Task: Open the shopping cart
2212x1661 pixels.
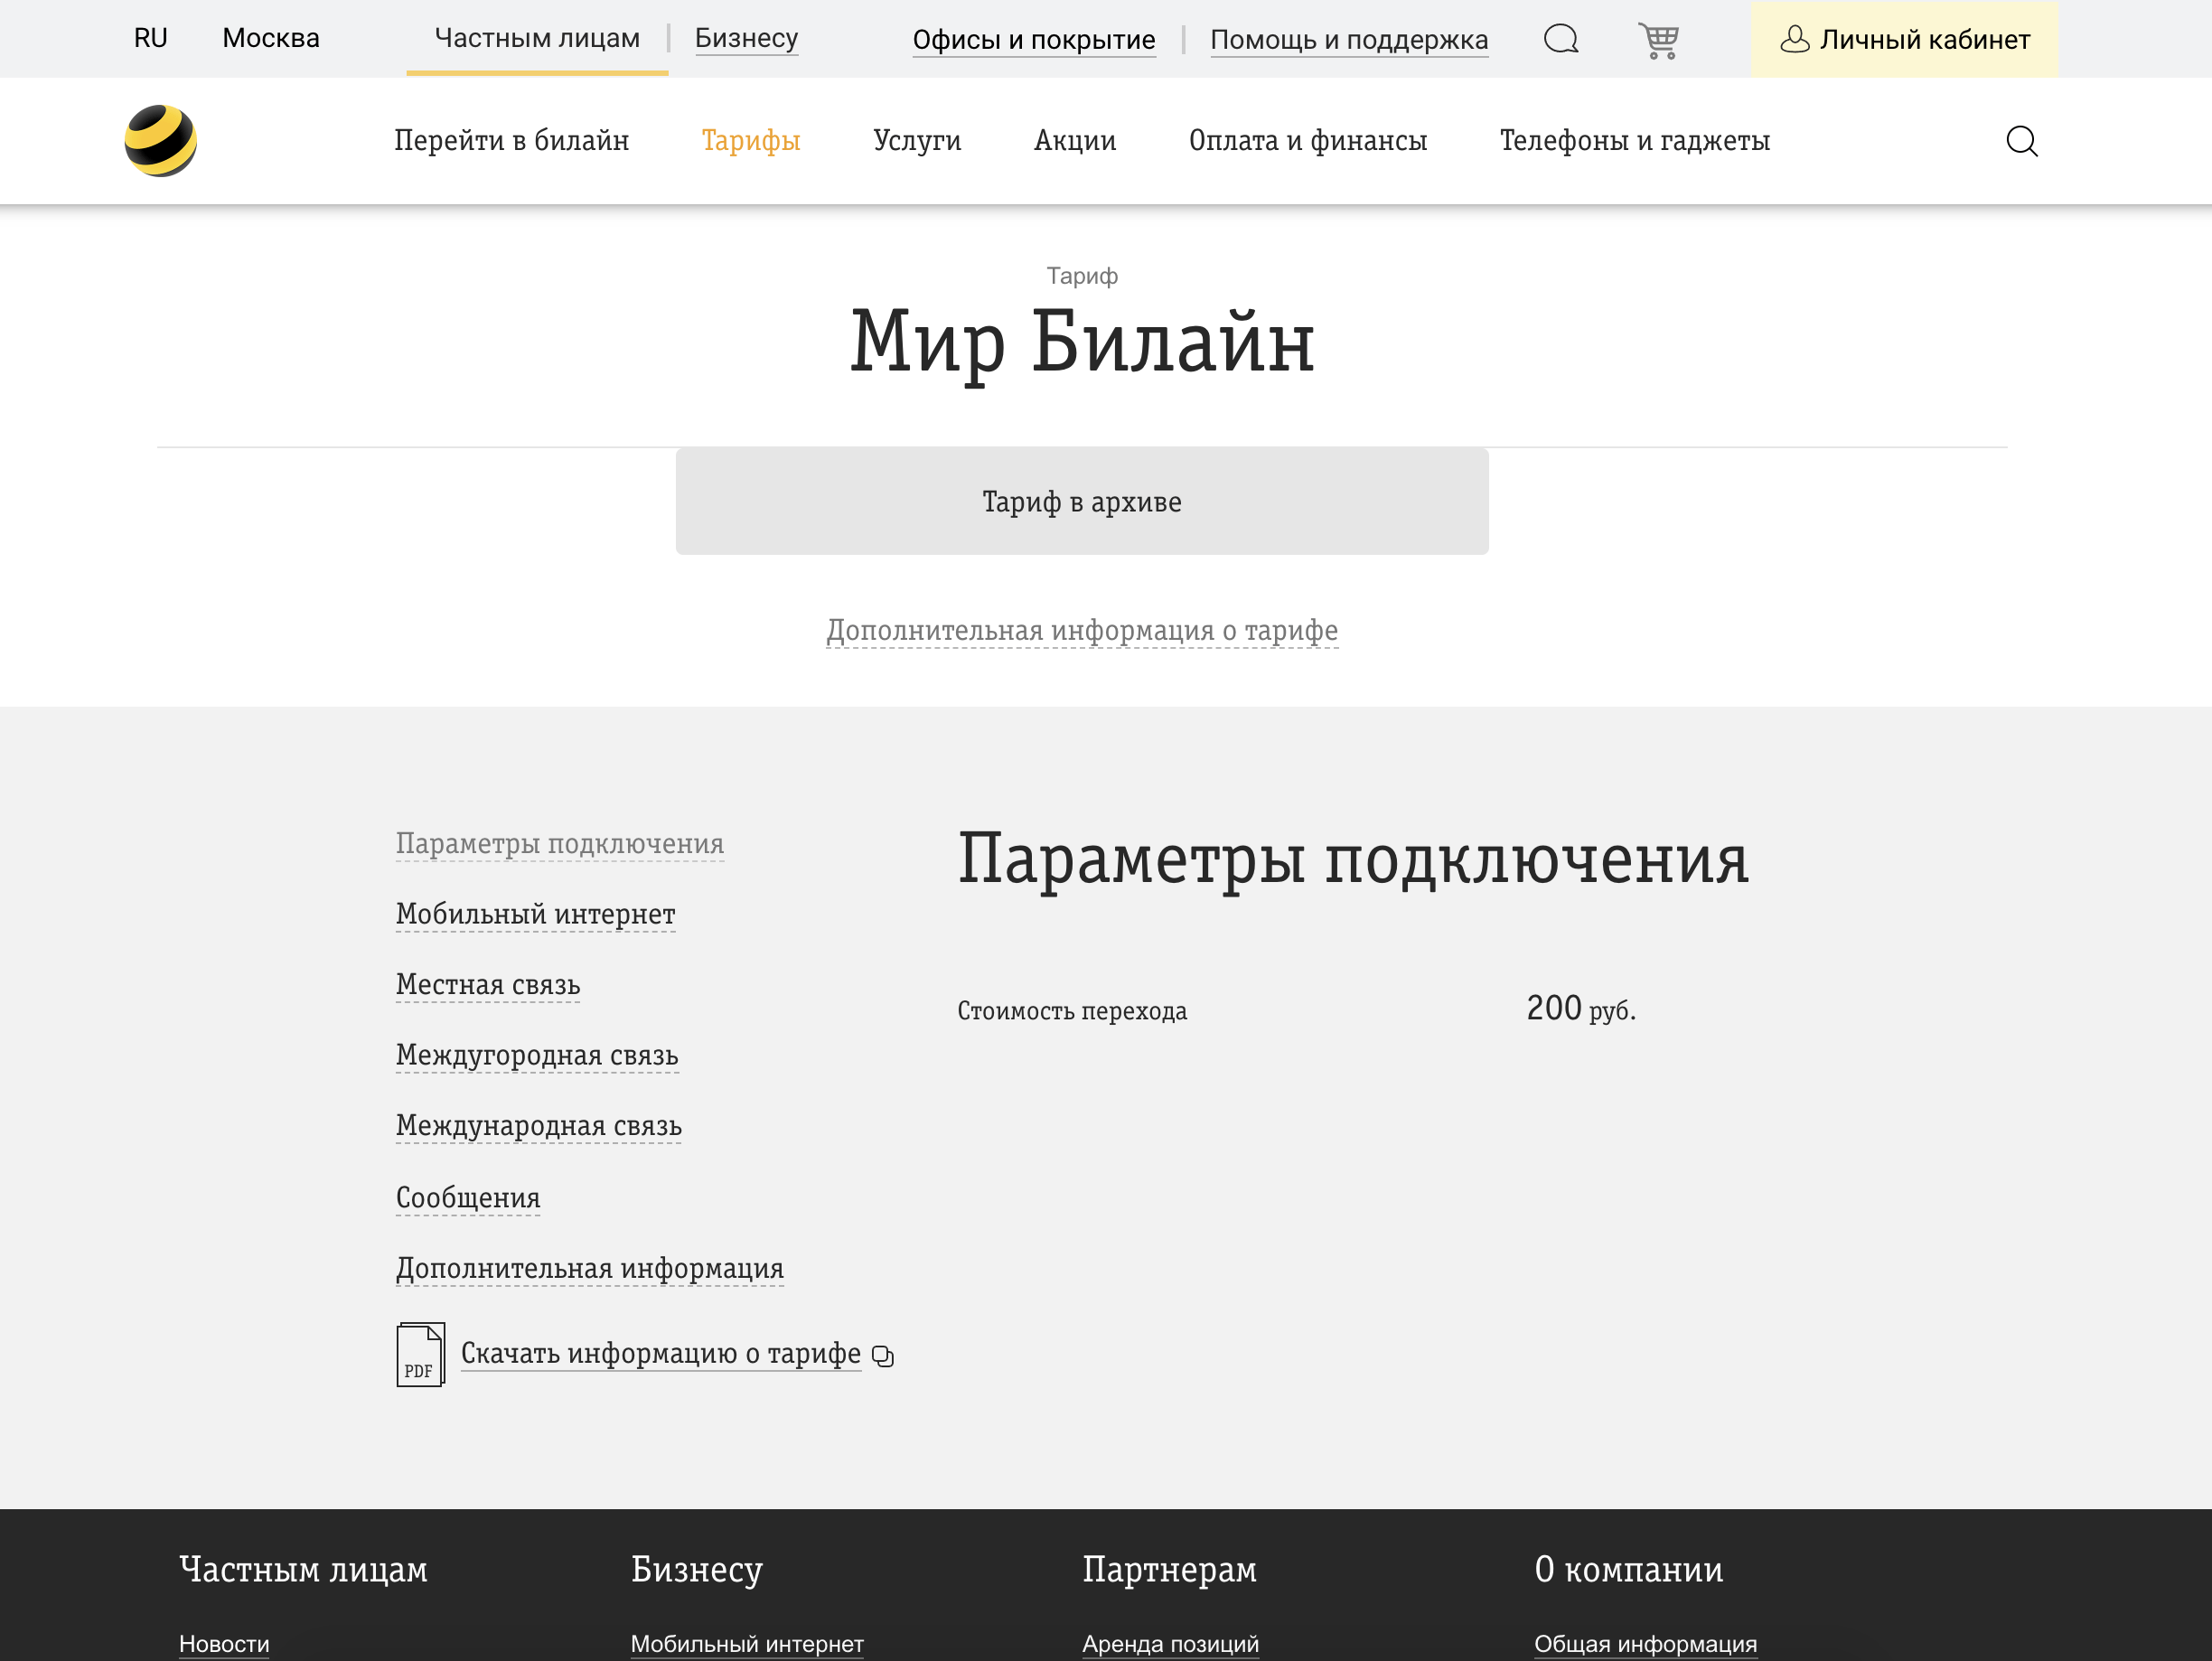Action: 1660,40
